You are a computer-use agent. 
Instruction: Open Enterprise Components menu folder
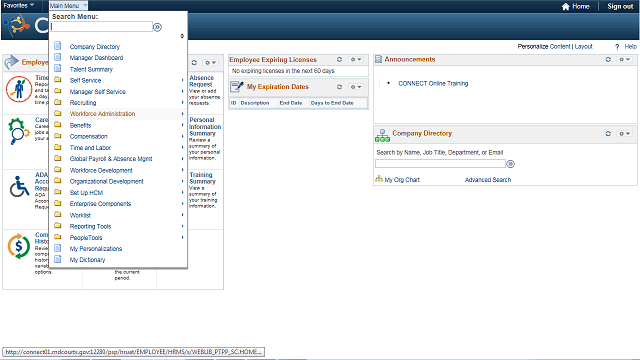[x=100, y=204]
